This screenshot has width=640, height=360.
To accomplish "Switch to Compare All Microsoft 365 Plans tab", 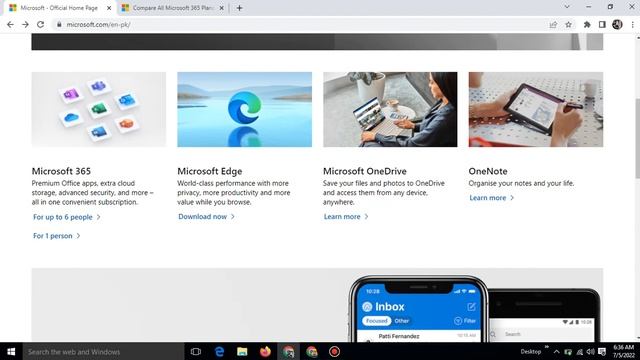I will (173, 8).
